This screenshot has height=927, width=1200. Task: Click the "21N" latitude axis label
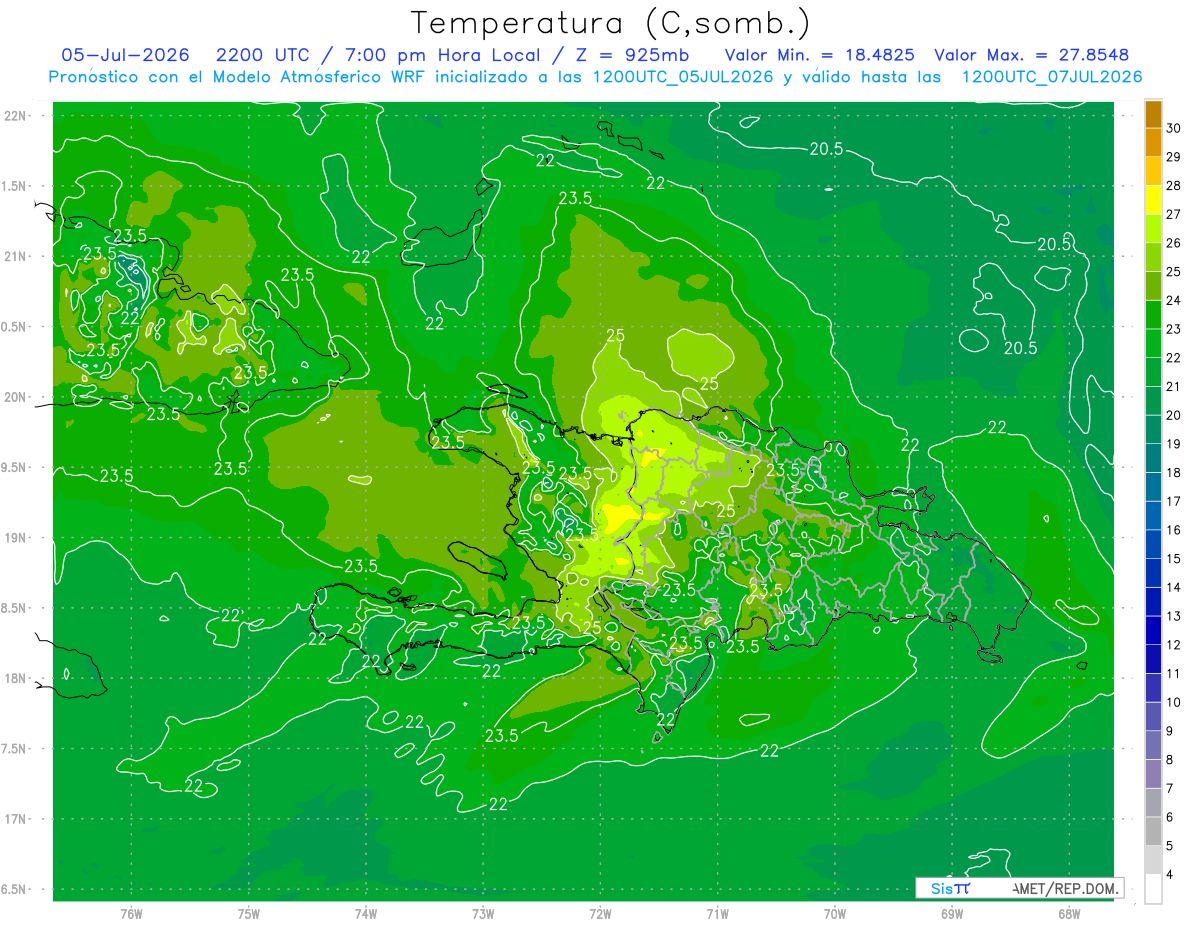pyautogui.click(x=16, y=256)
